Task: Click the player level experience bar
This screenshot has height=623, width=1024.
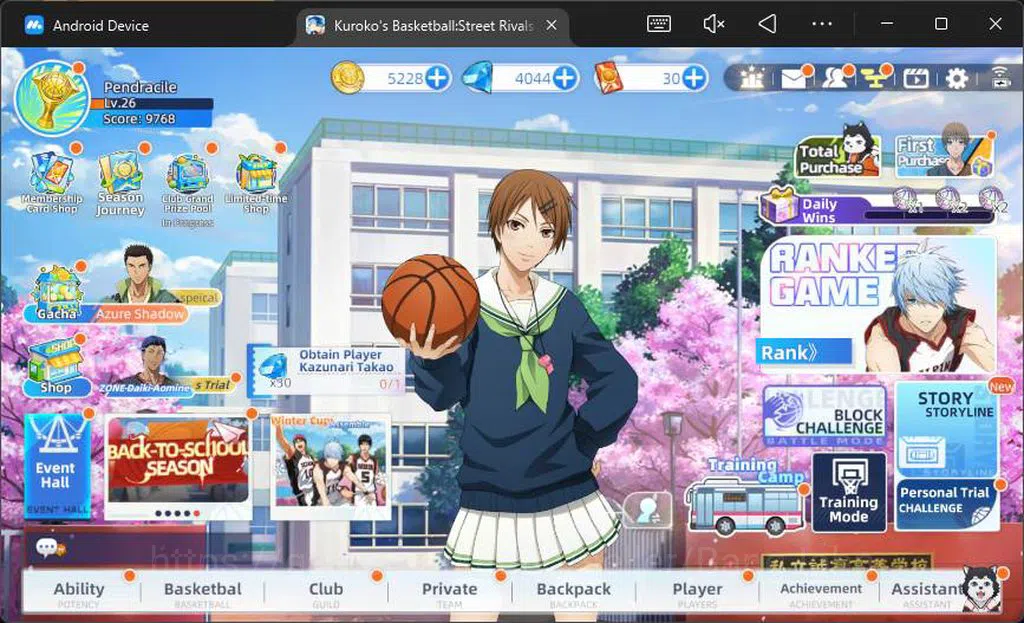Action: pos(152,103)
